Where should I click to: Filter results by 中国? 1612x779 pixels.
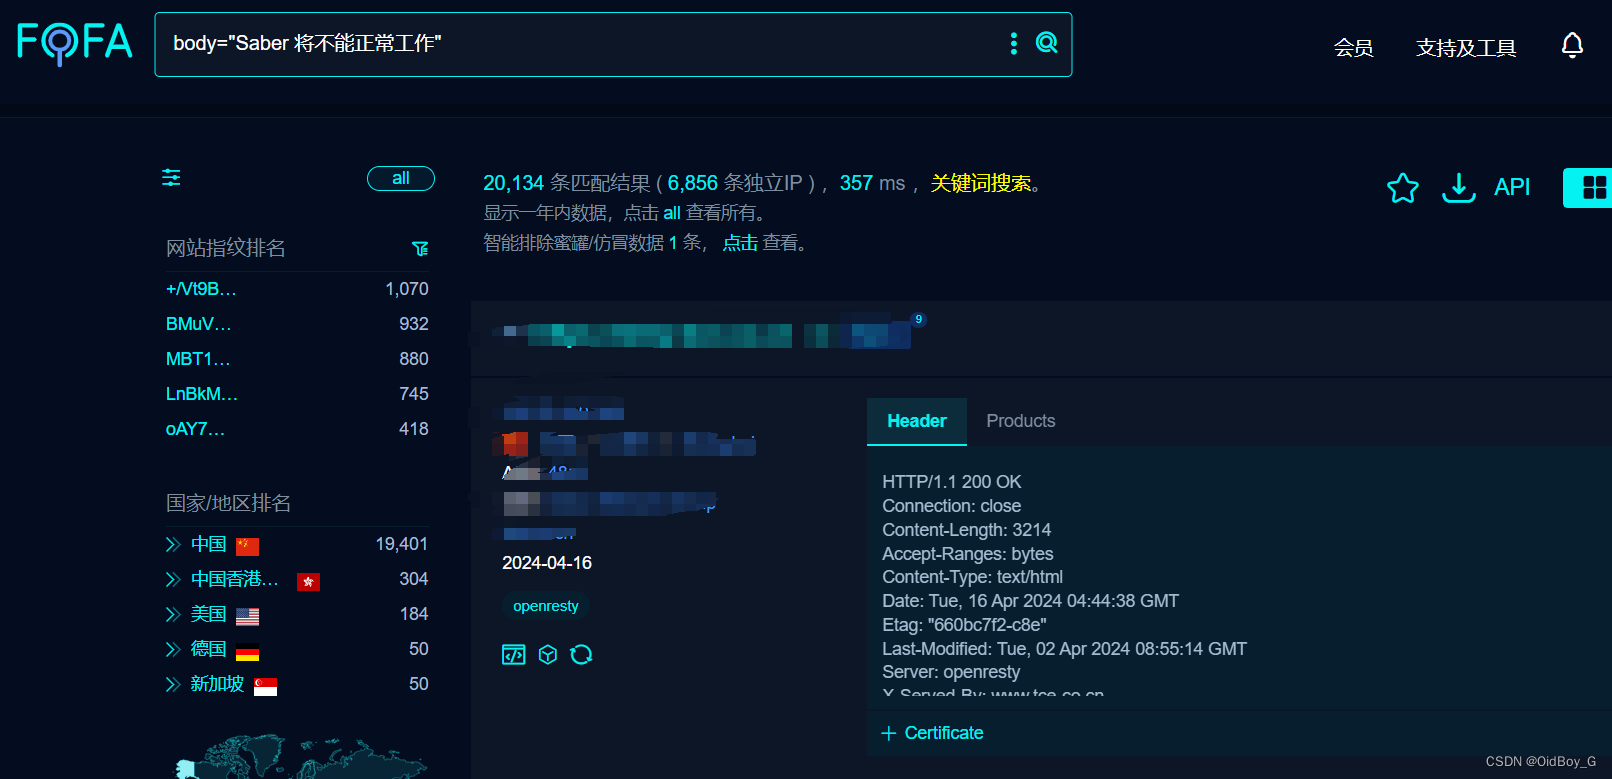209,544
